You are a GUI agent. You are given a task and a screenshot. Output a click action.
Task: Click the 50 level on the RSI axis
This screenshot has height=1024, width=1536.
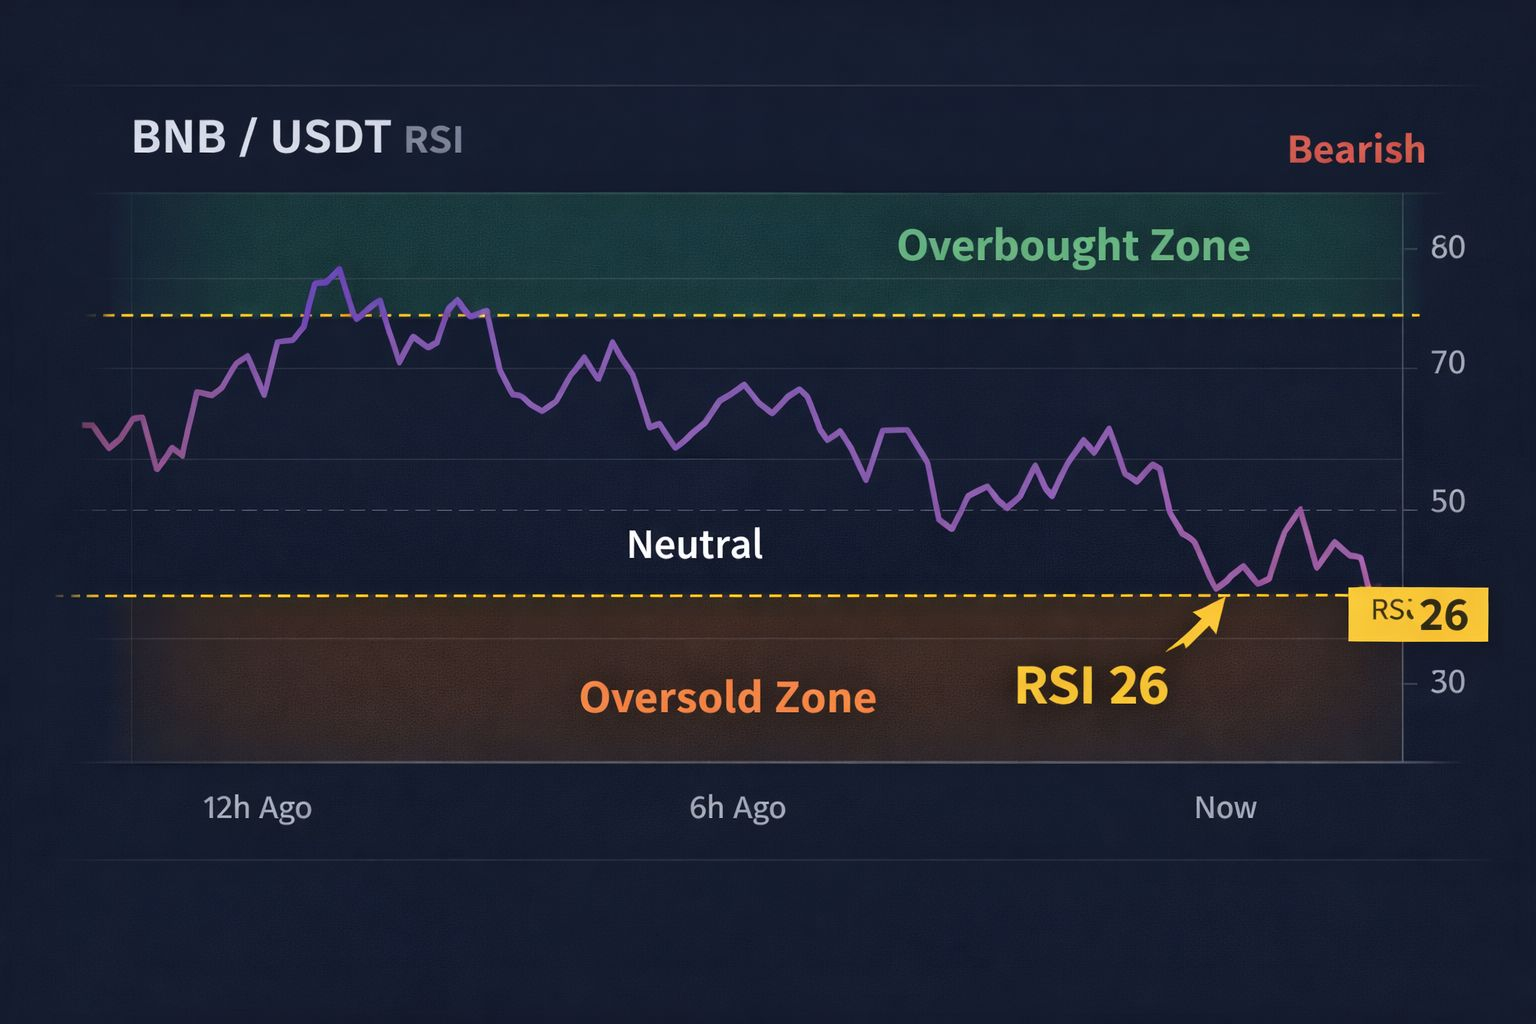(1447, 501)
